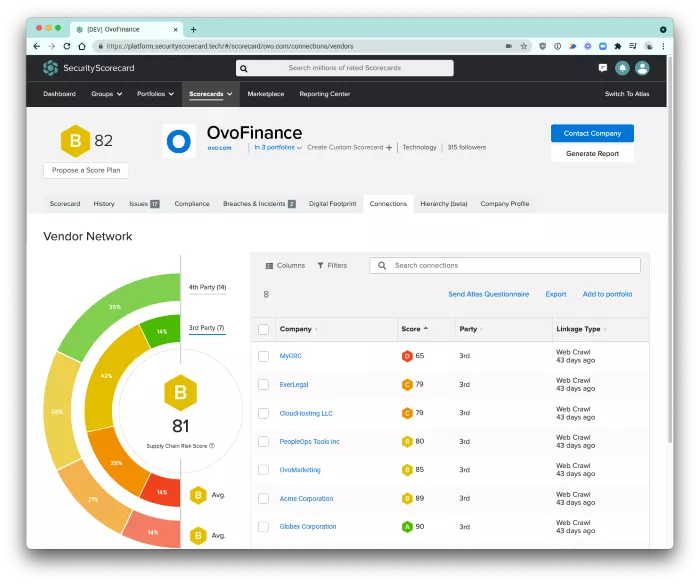Sort by the Linkage Type column header
Image resolution: width=700 pixels, height=584 pixels.
coord(581,329)
